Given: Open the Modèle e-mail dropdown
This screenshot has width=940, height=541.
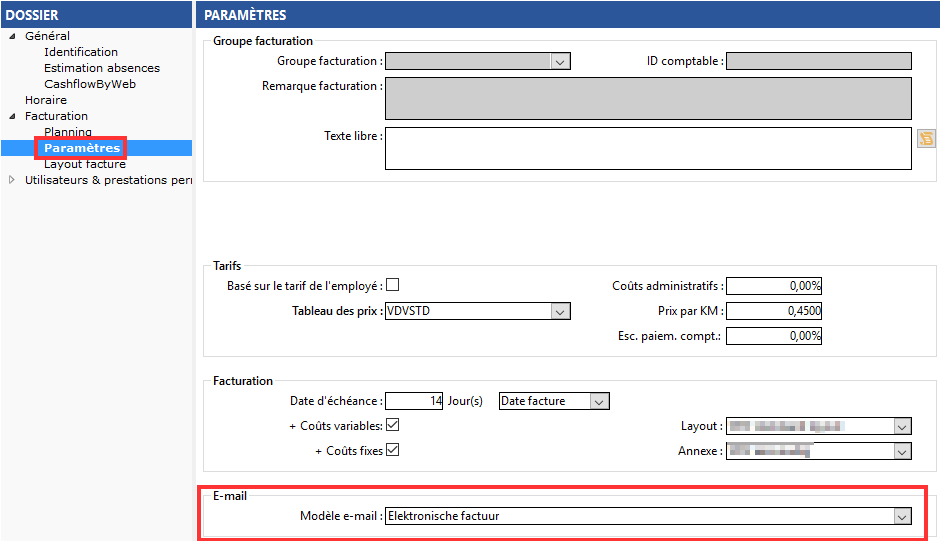Looking at the screenshot, I should (x=902, y=516).
